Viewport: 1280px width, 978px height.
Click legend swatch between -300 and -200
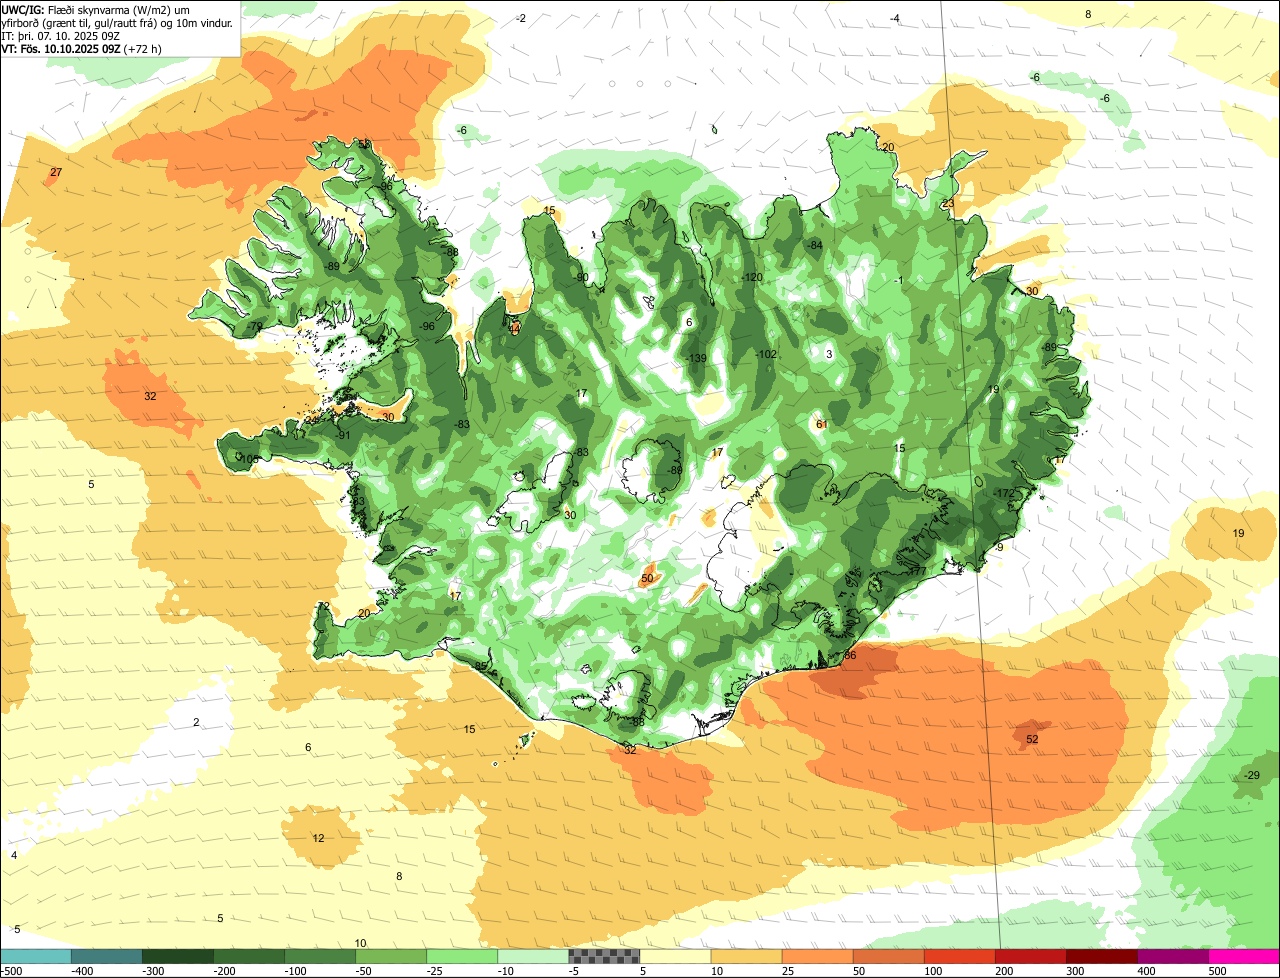178,957
